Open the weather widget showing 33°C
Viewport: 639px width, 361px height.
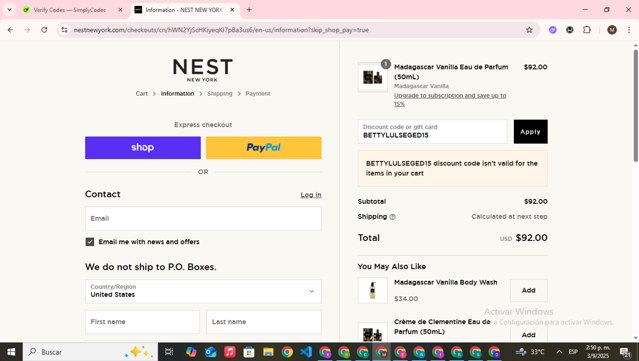point(530,352)
